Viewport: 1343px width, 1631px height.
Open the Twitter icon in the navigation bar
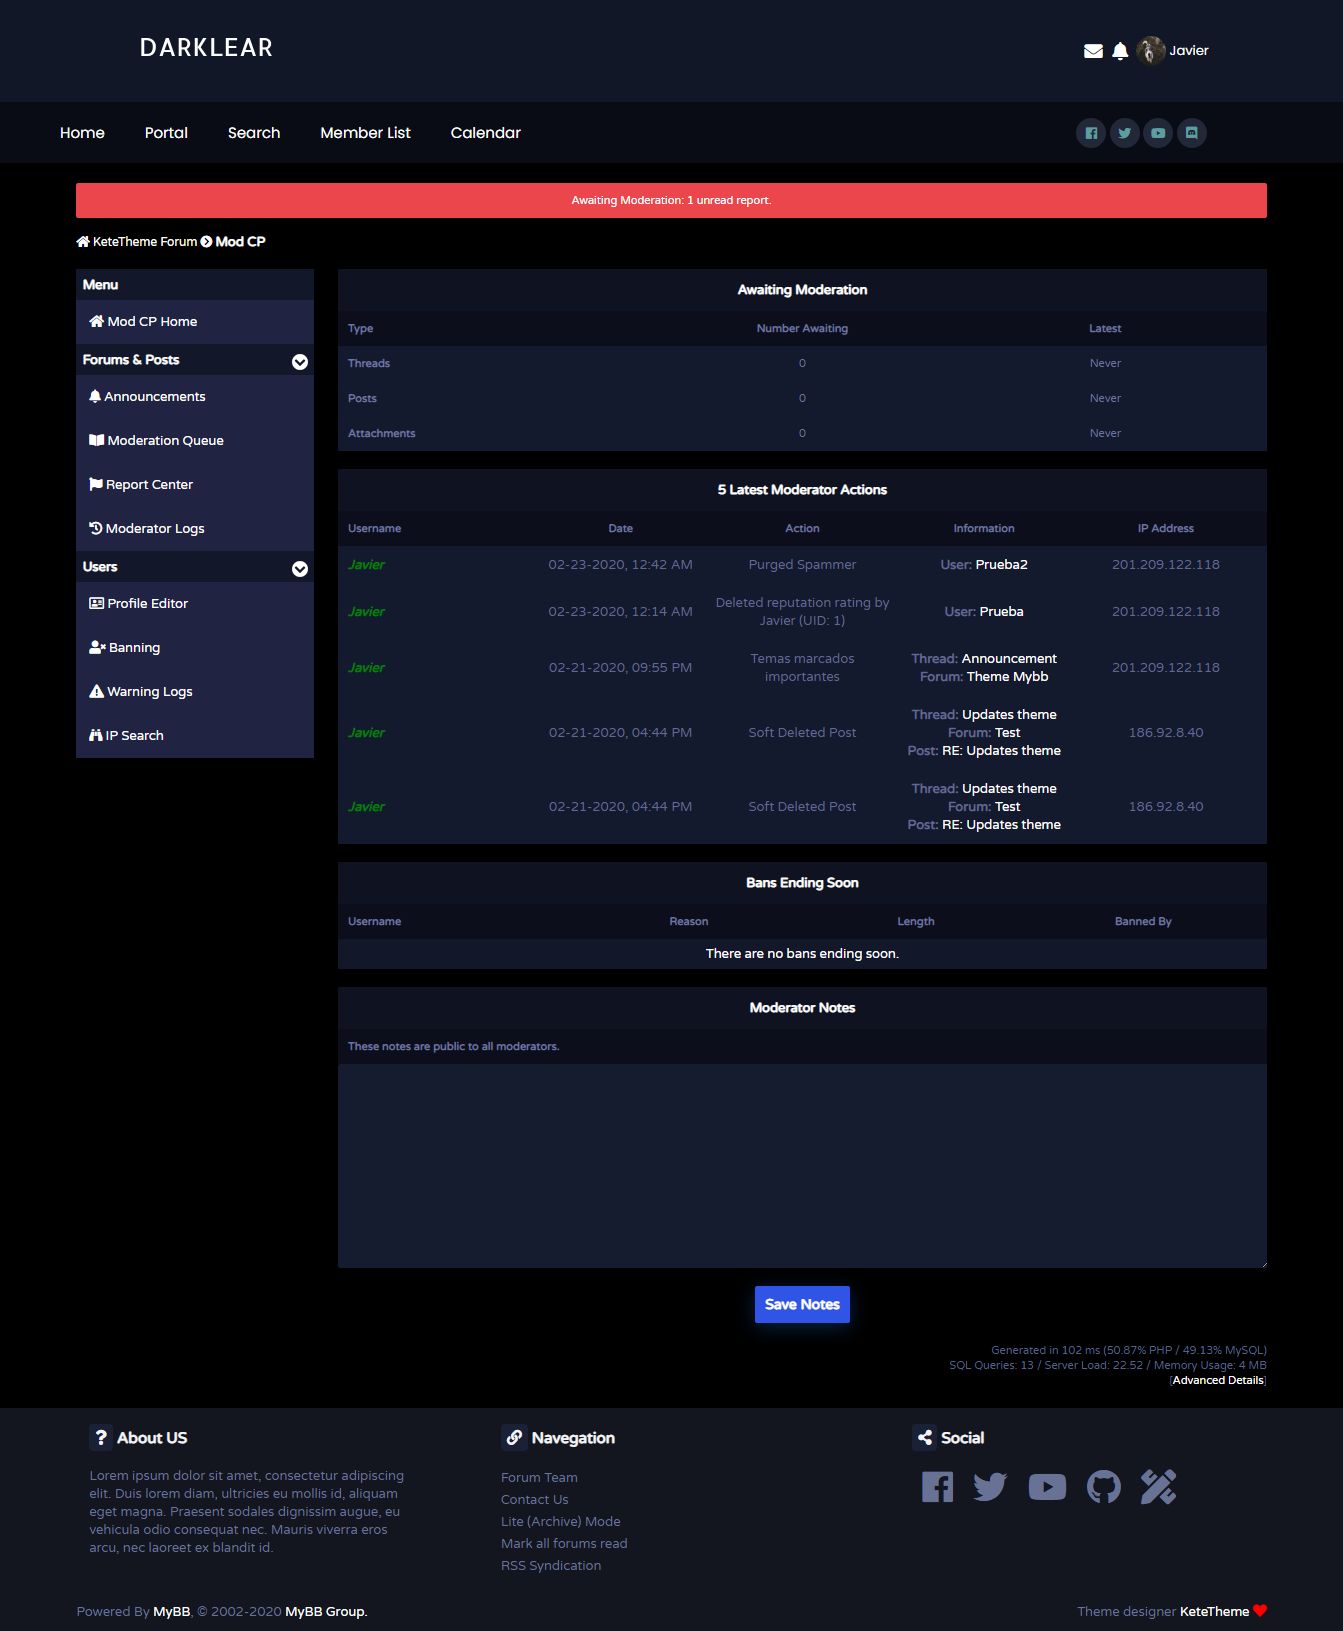tap(1125, 133)
